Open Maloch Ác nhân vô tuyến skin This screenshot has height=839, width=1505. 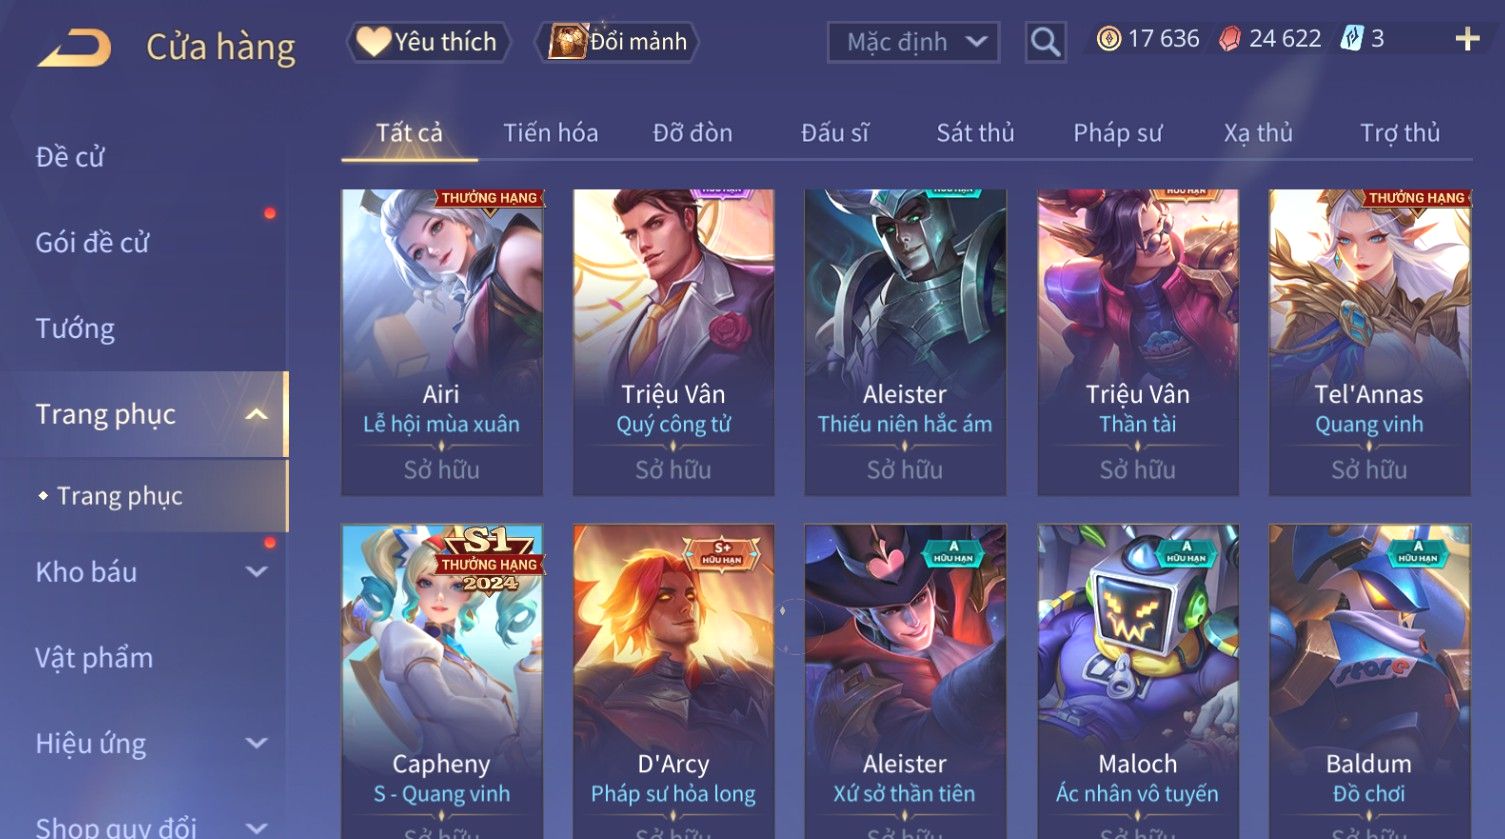point(1137,682)
